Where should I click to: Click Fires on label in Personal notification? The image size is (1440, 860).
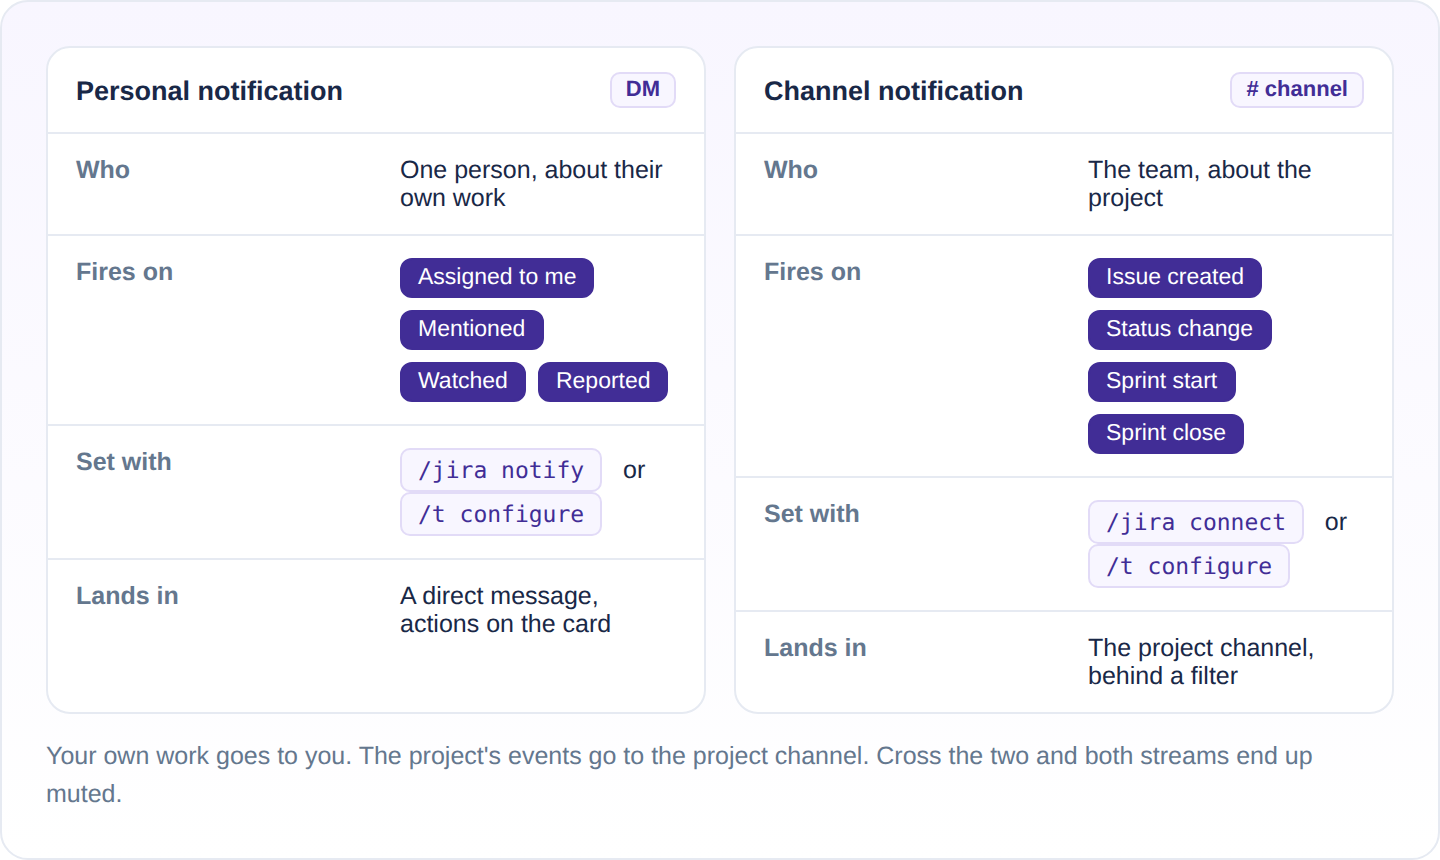(125, 272)
